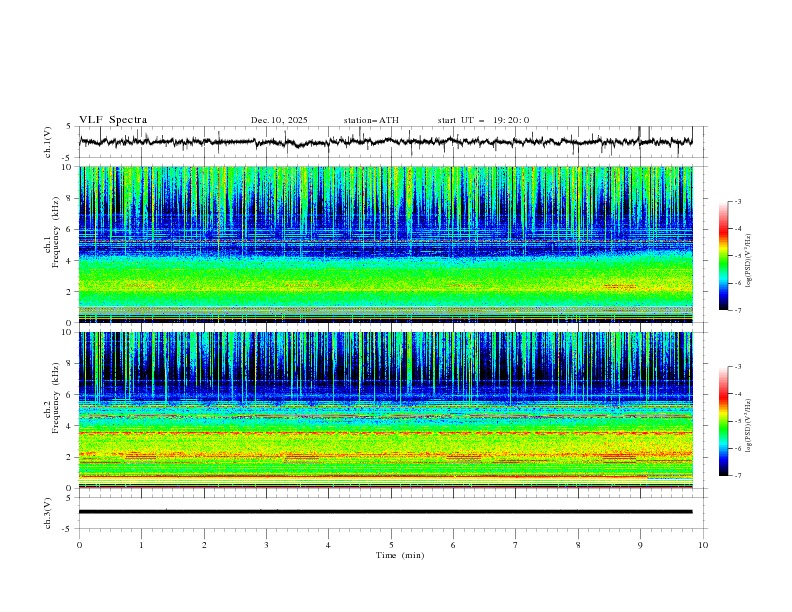Select the date text "Dec. 10, 2025"
Screen dimensions: 792x612
(279, 120)
